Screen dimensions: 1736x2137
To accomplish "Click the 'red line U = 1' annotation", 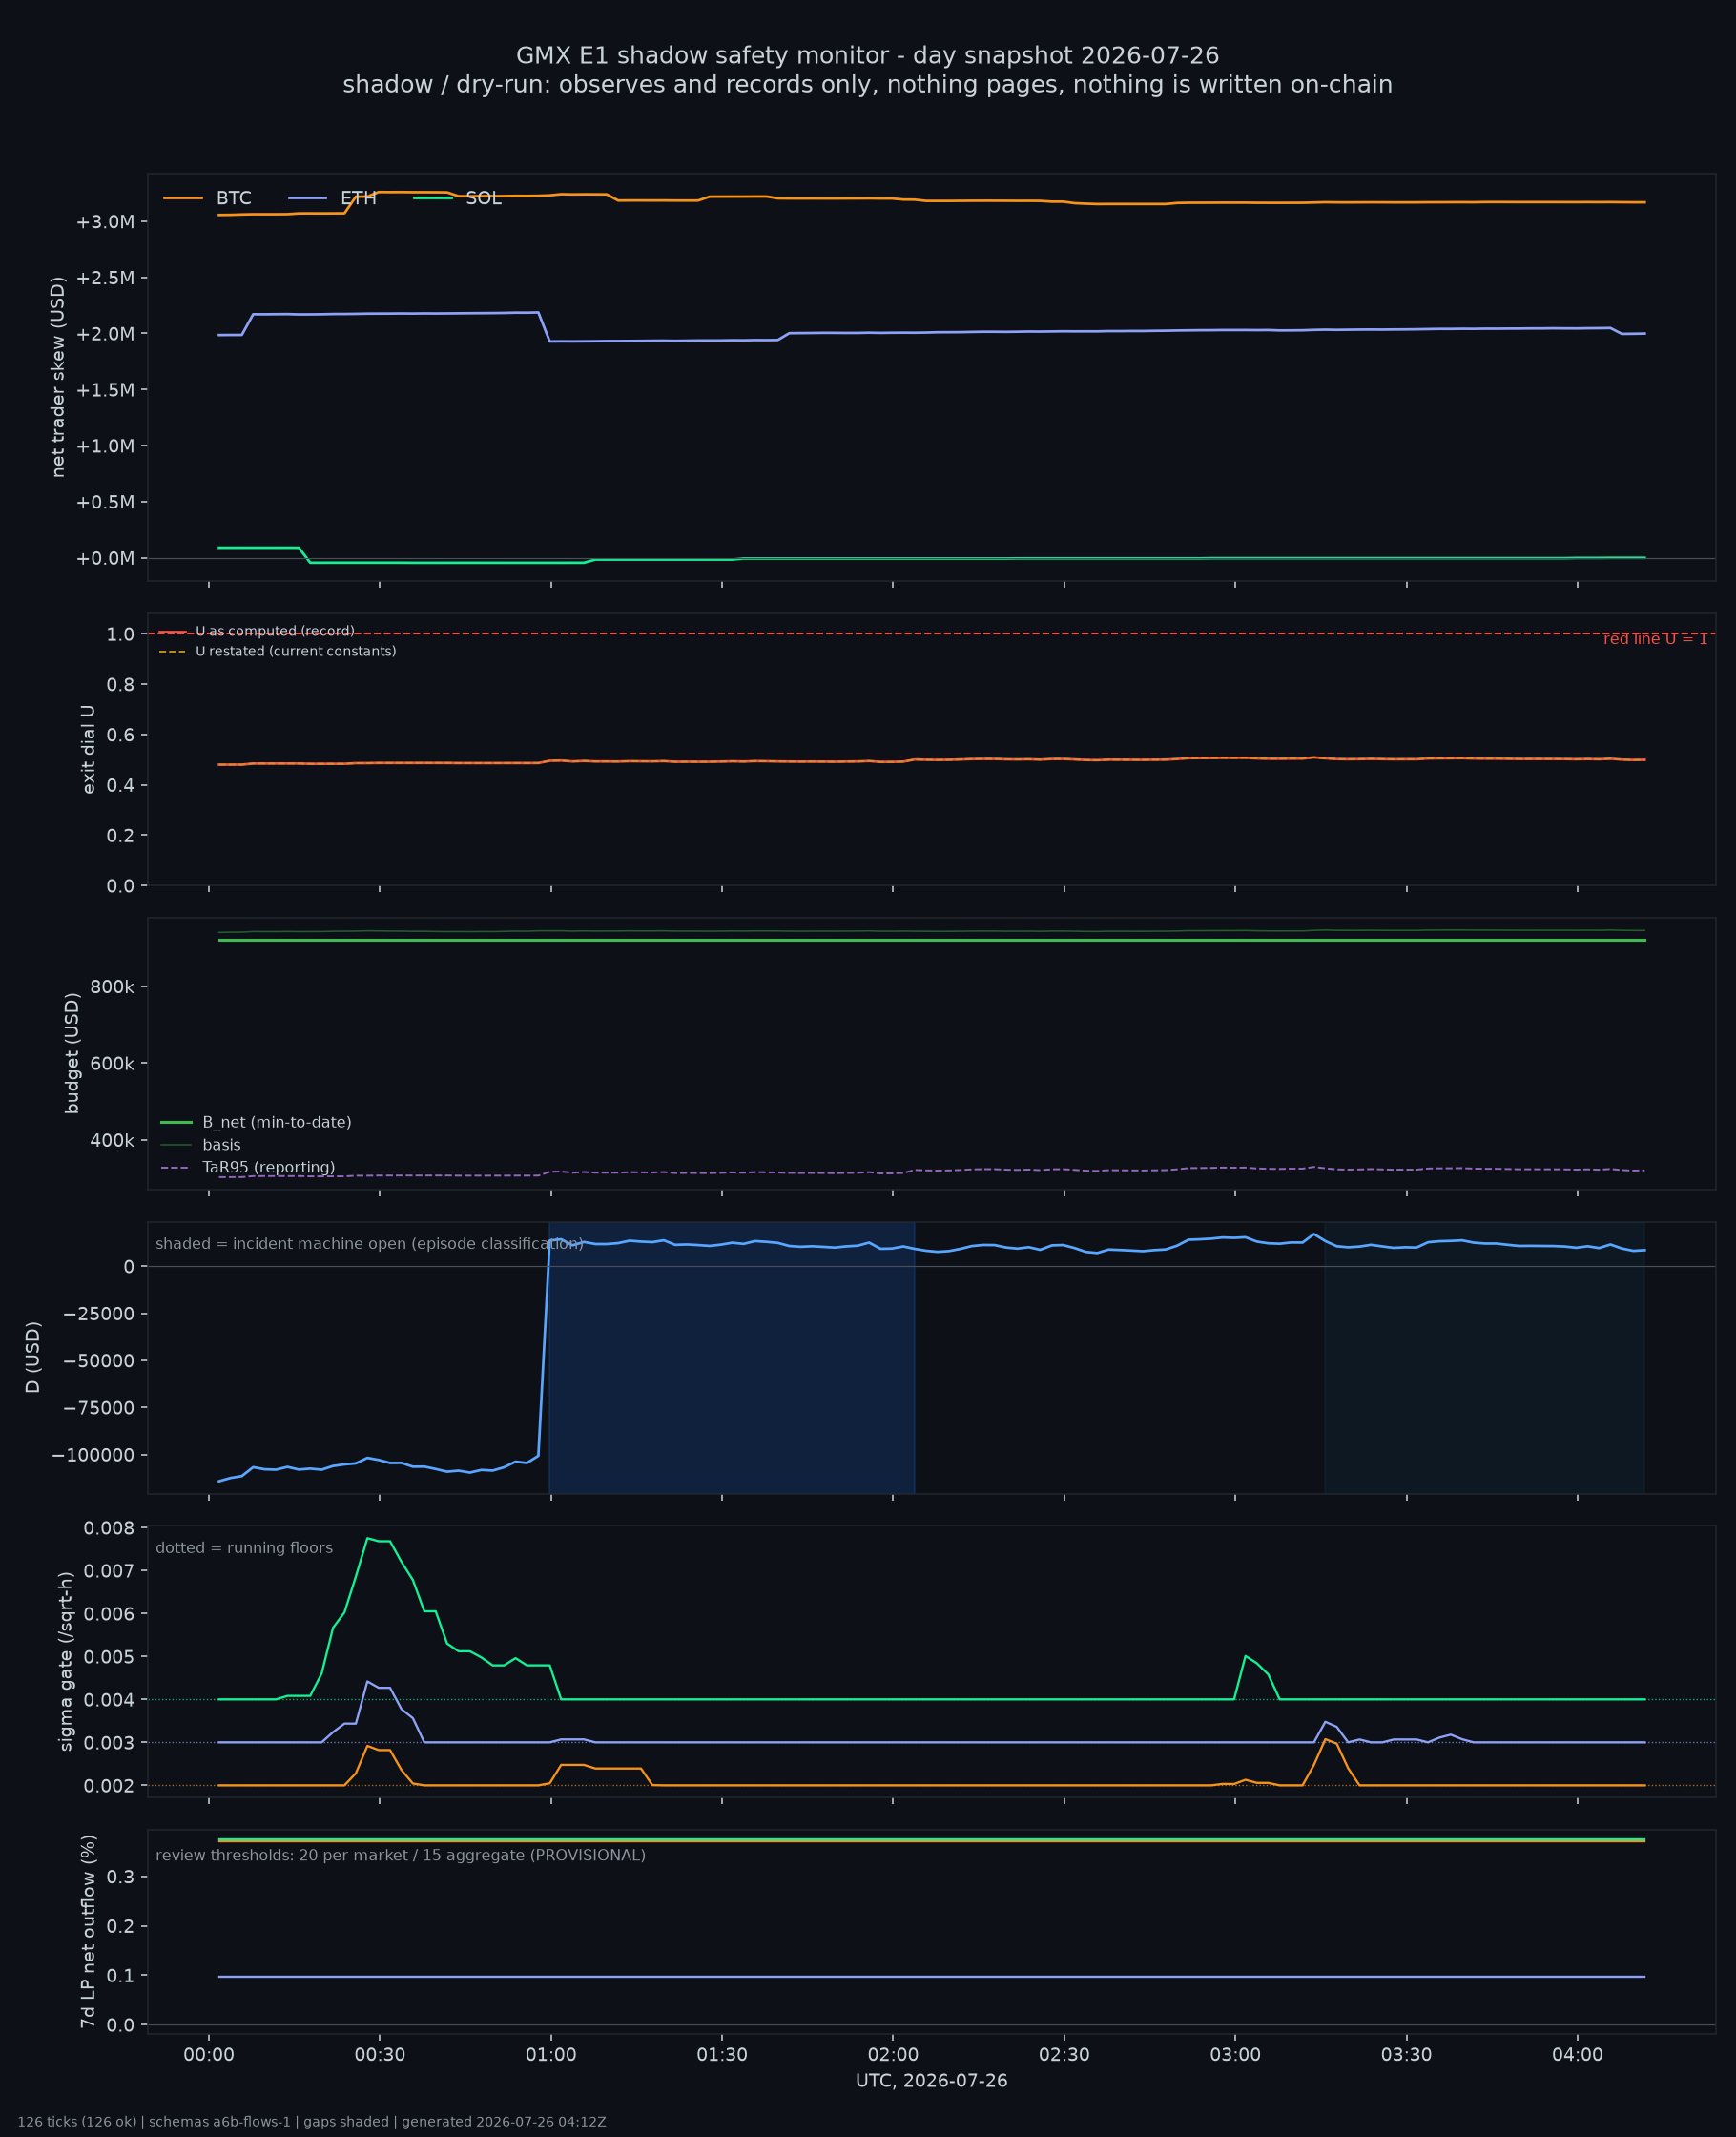I will point(1655,639).
